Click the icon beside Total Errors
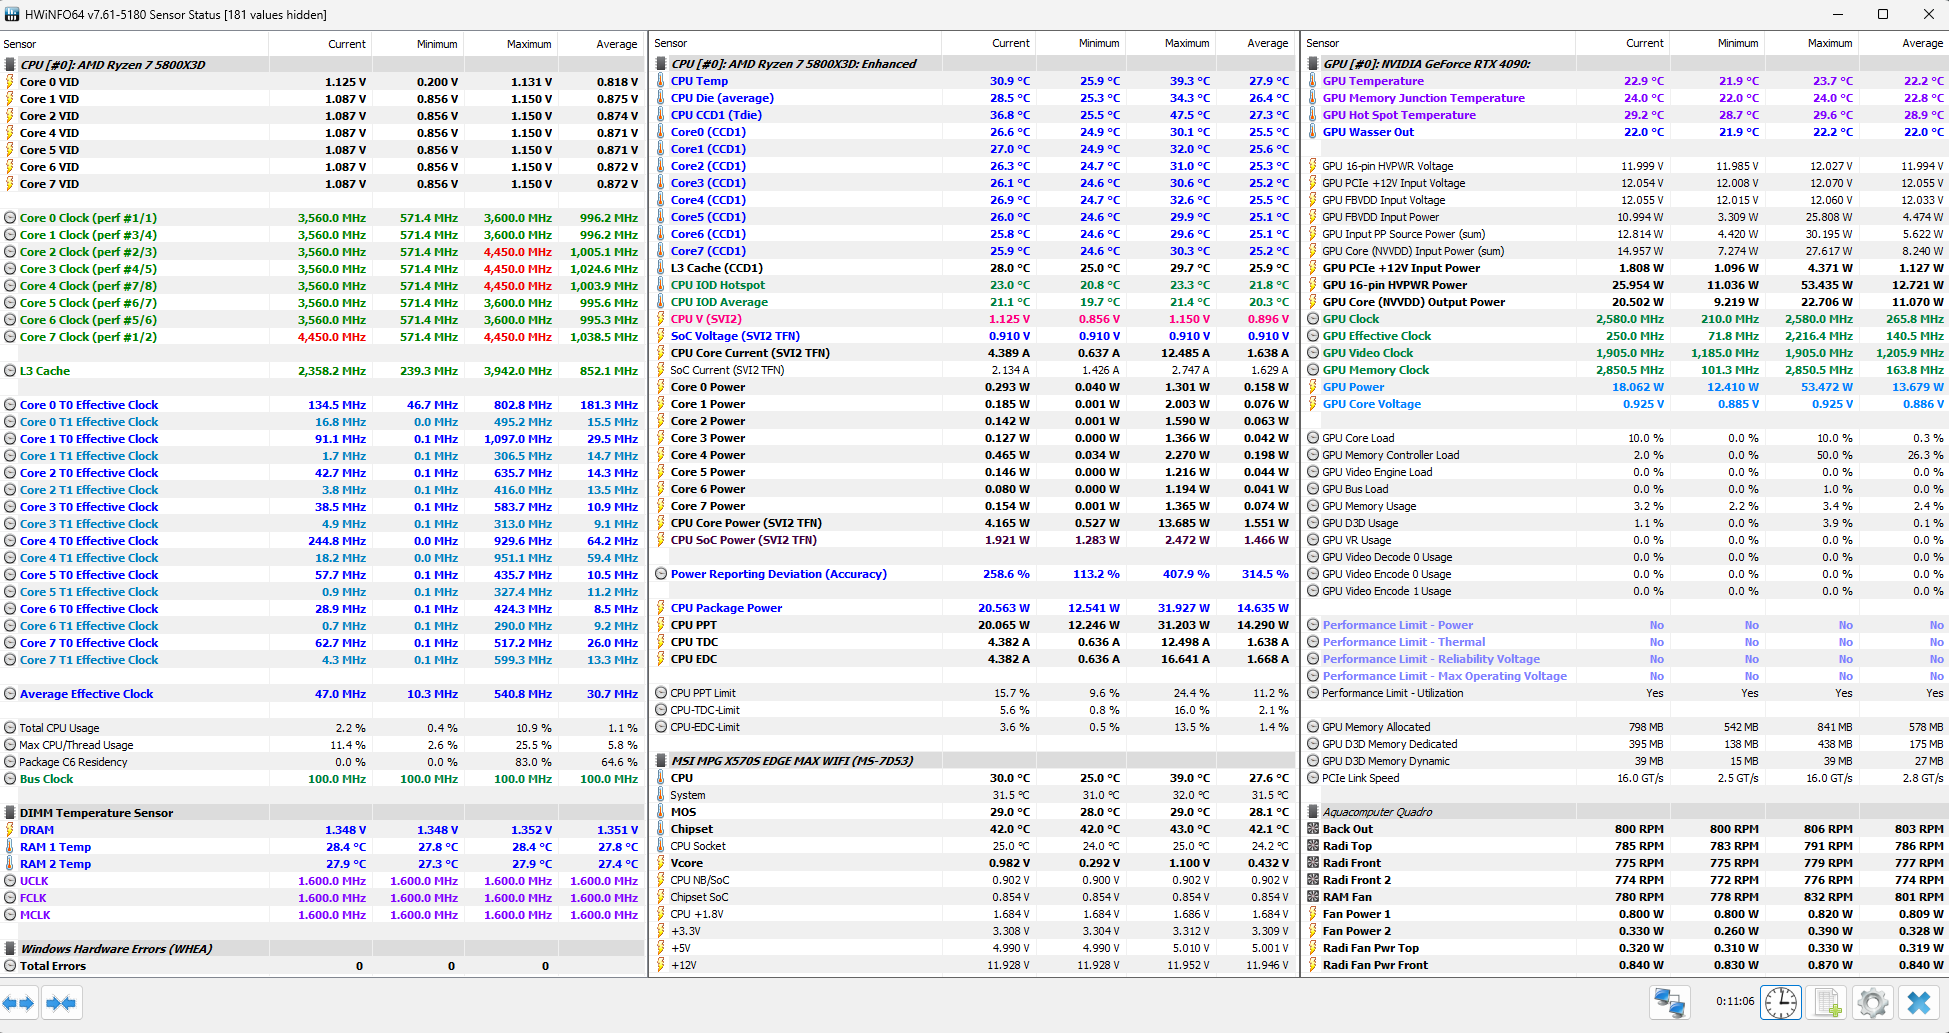 (x=10, y=966)
